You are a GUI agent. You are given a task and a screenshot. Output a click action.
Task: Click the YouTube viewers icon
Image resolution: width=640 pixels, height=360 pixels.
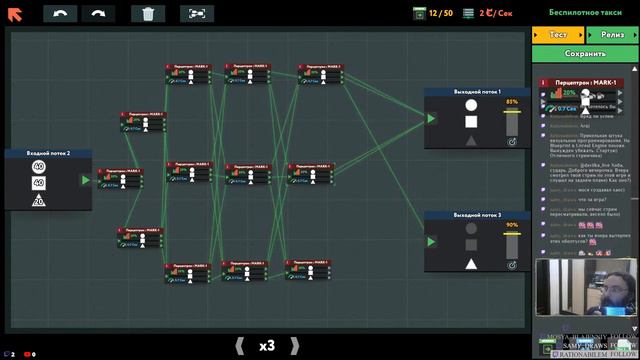[27, 354]
